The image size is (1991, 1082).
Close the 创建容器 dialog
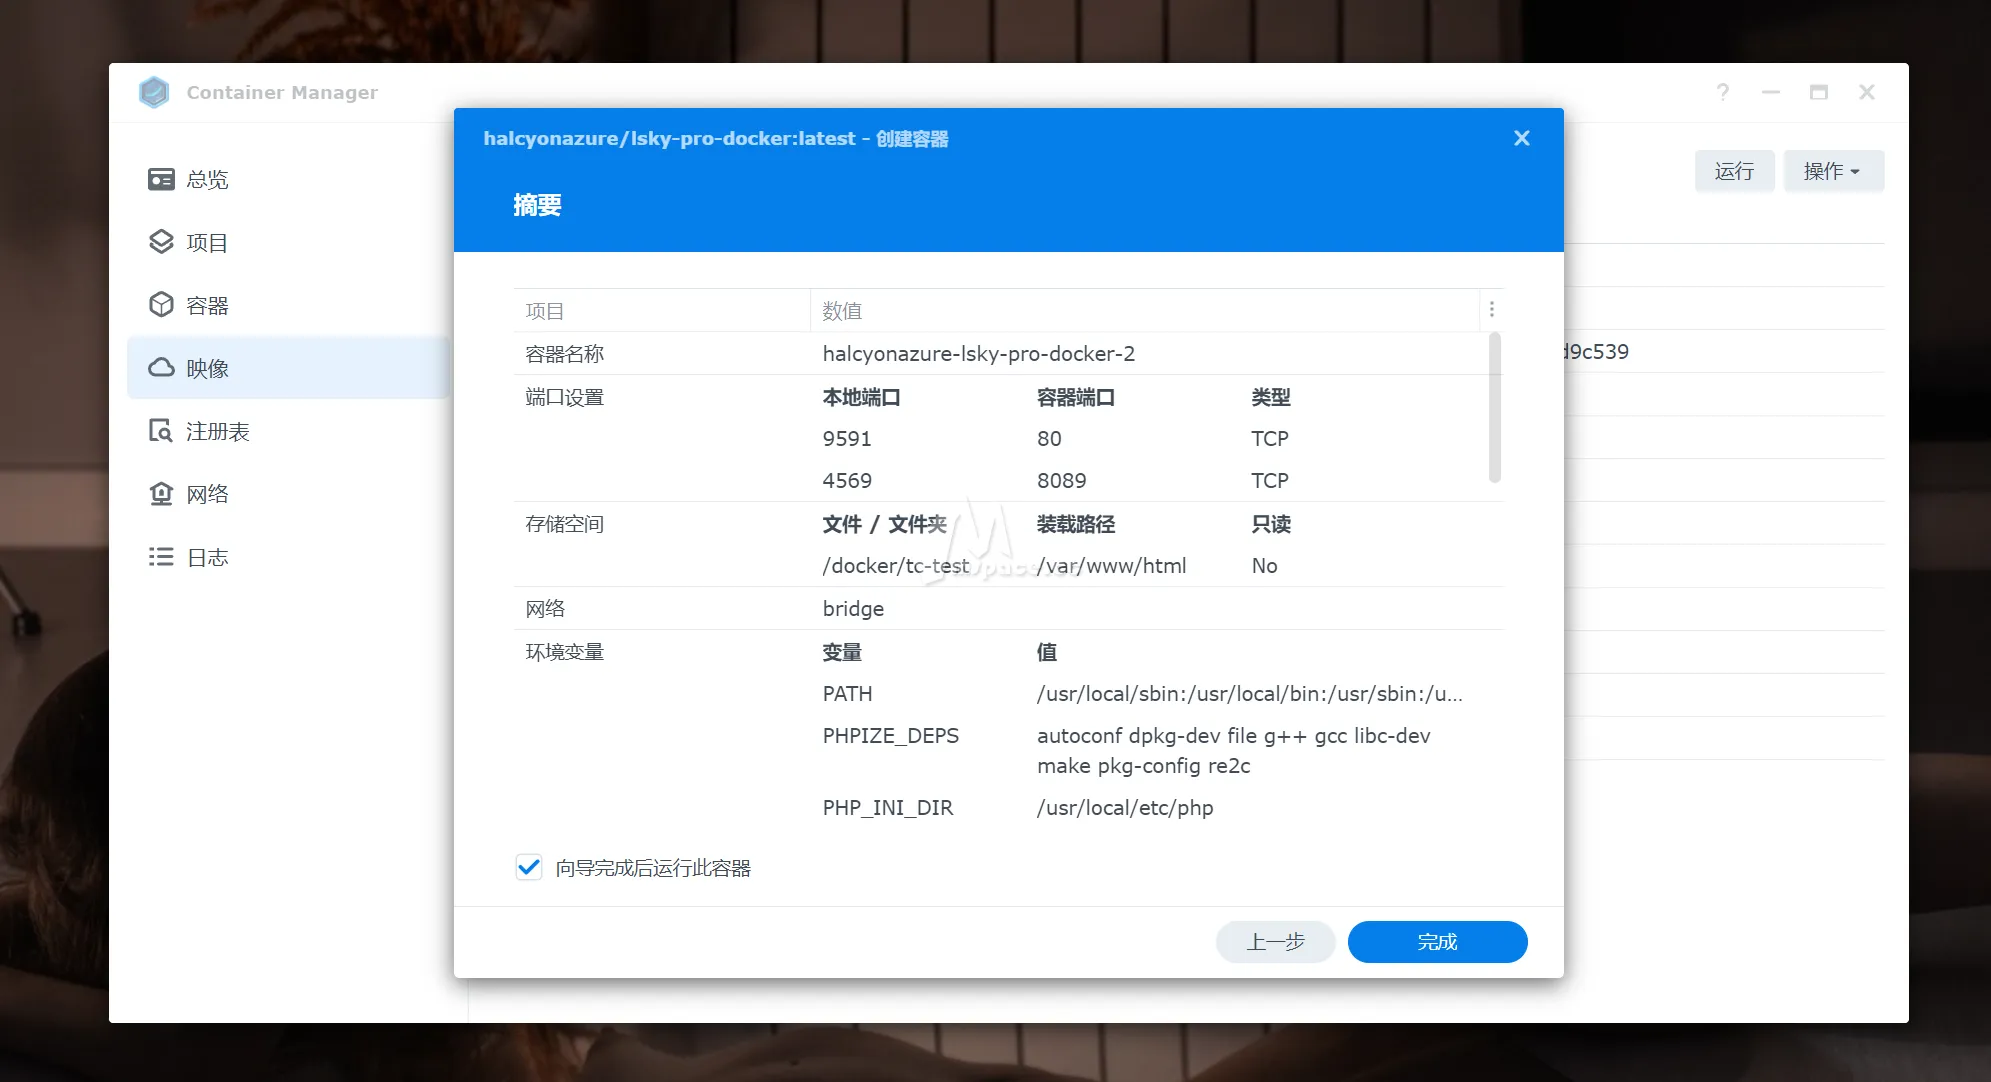[x=1521, y=138]
